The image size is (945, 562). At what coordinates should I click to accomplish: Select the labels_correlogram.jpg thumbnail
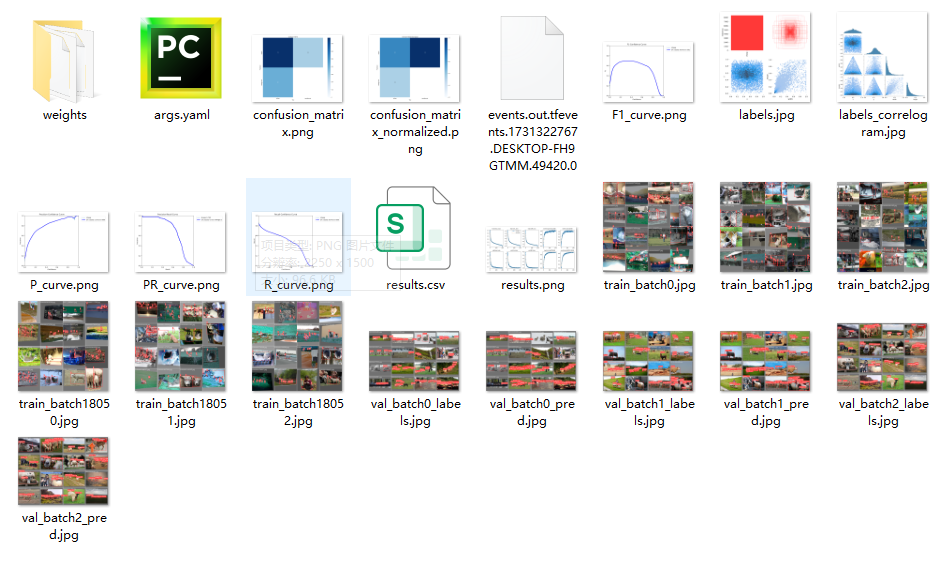[882, 57]
